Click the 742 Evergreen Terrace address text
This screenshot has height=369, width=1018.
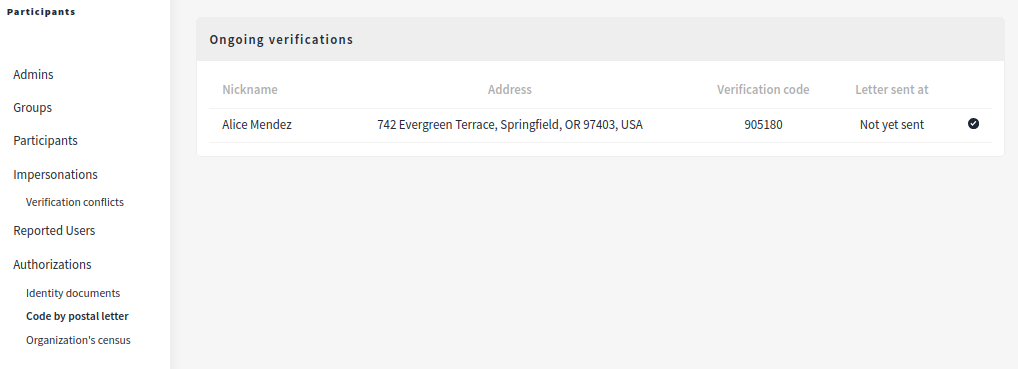click(x=510, y=125)
